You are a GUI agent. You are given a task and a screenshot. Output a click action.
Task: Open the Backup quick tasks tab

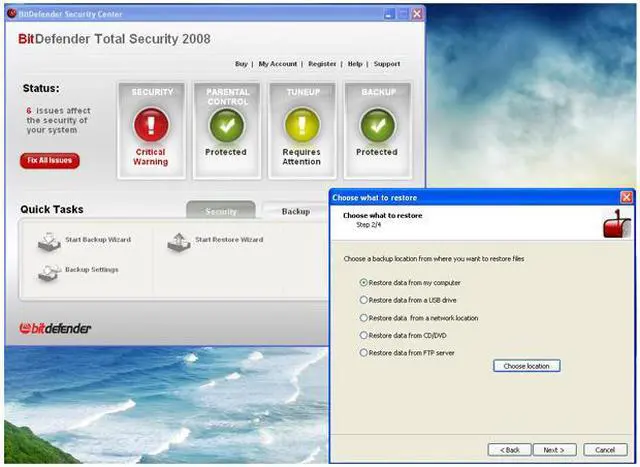point(295,211)
